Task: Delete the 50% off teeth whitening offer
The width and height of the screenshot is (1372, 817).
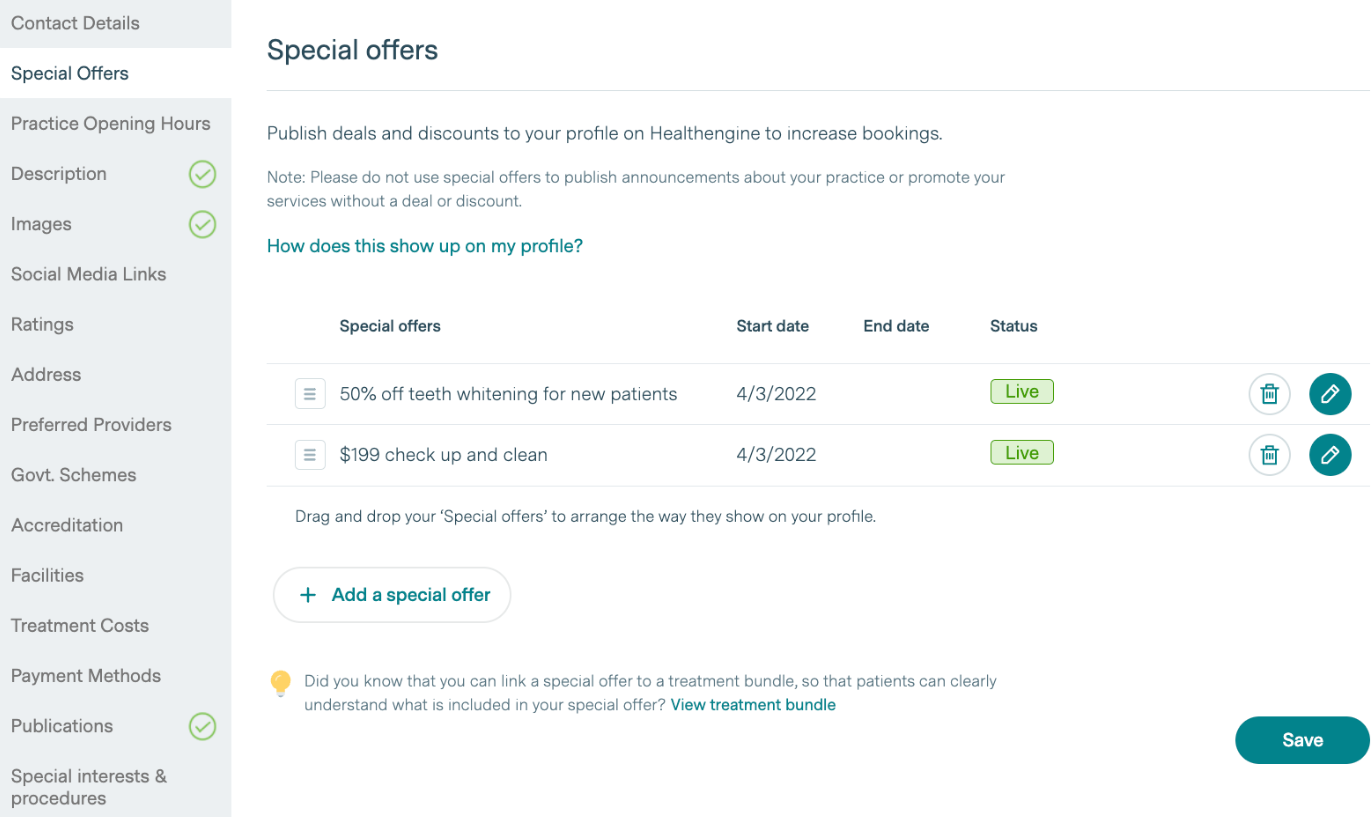Action: [1269, 394]
